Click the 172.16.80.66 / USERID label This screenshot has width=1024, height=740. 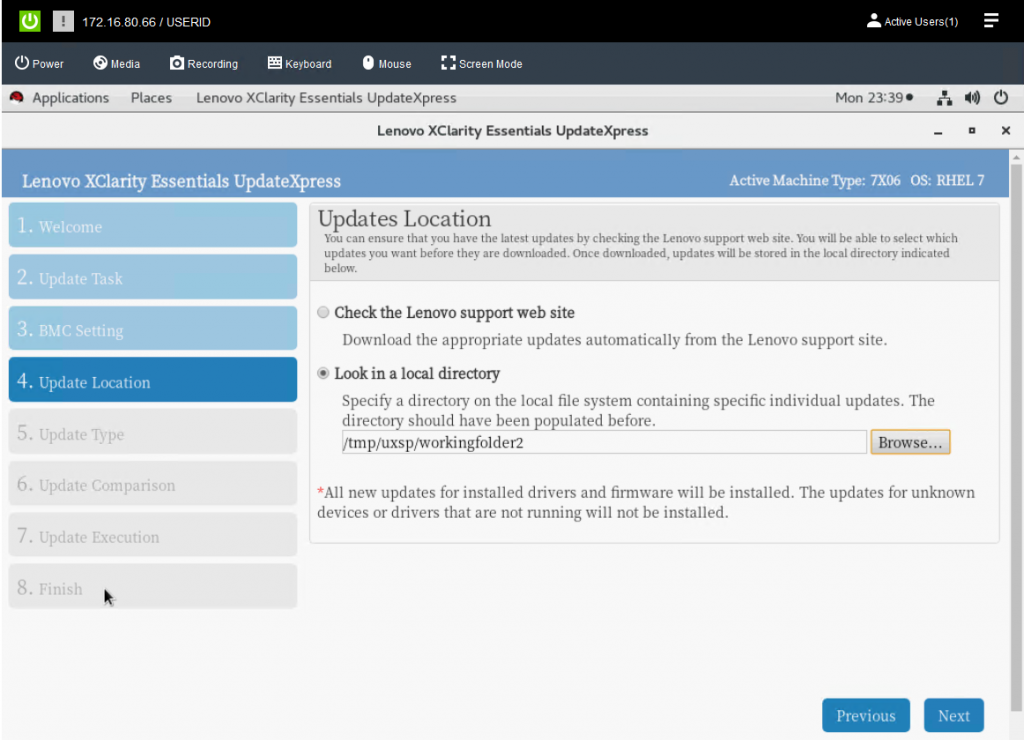click(x=146, y=22)
